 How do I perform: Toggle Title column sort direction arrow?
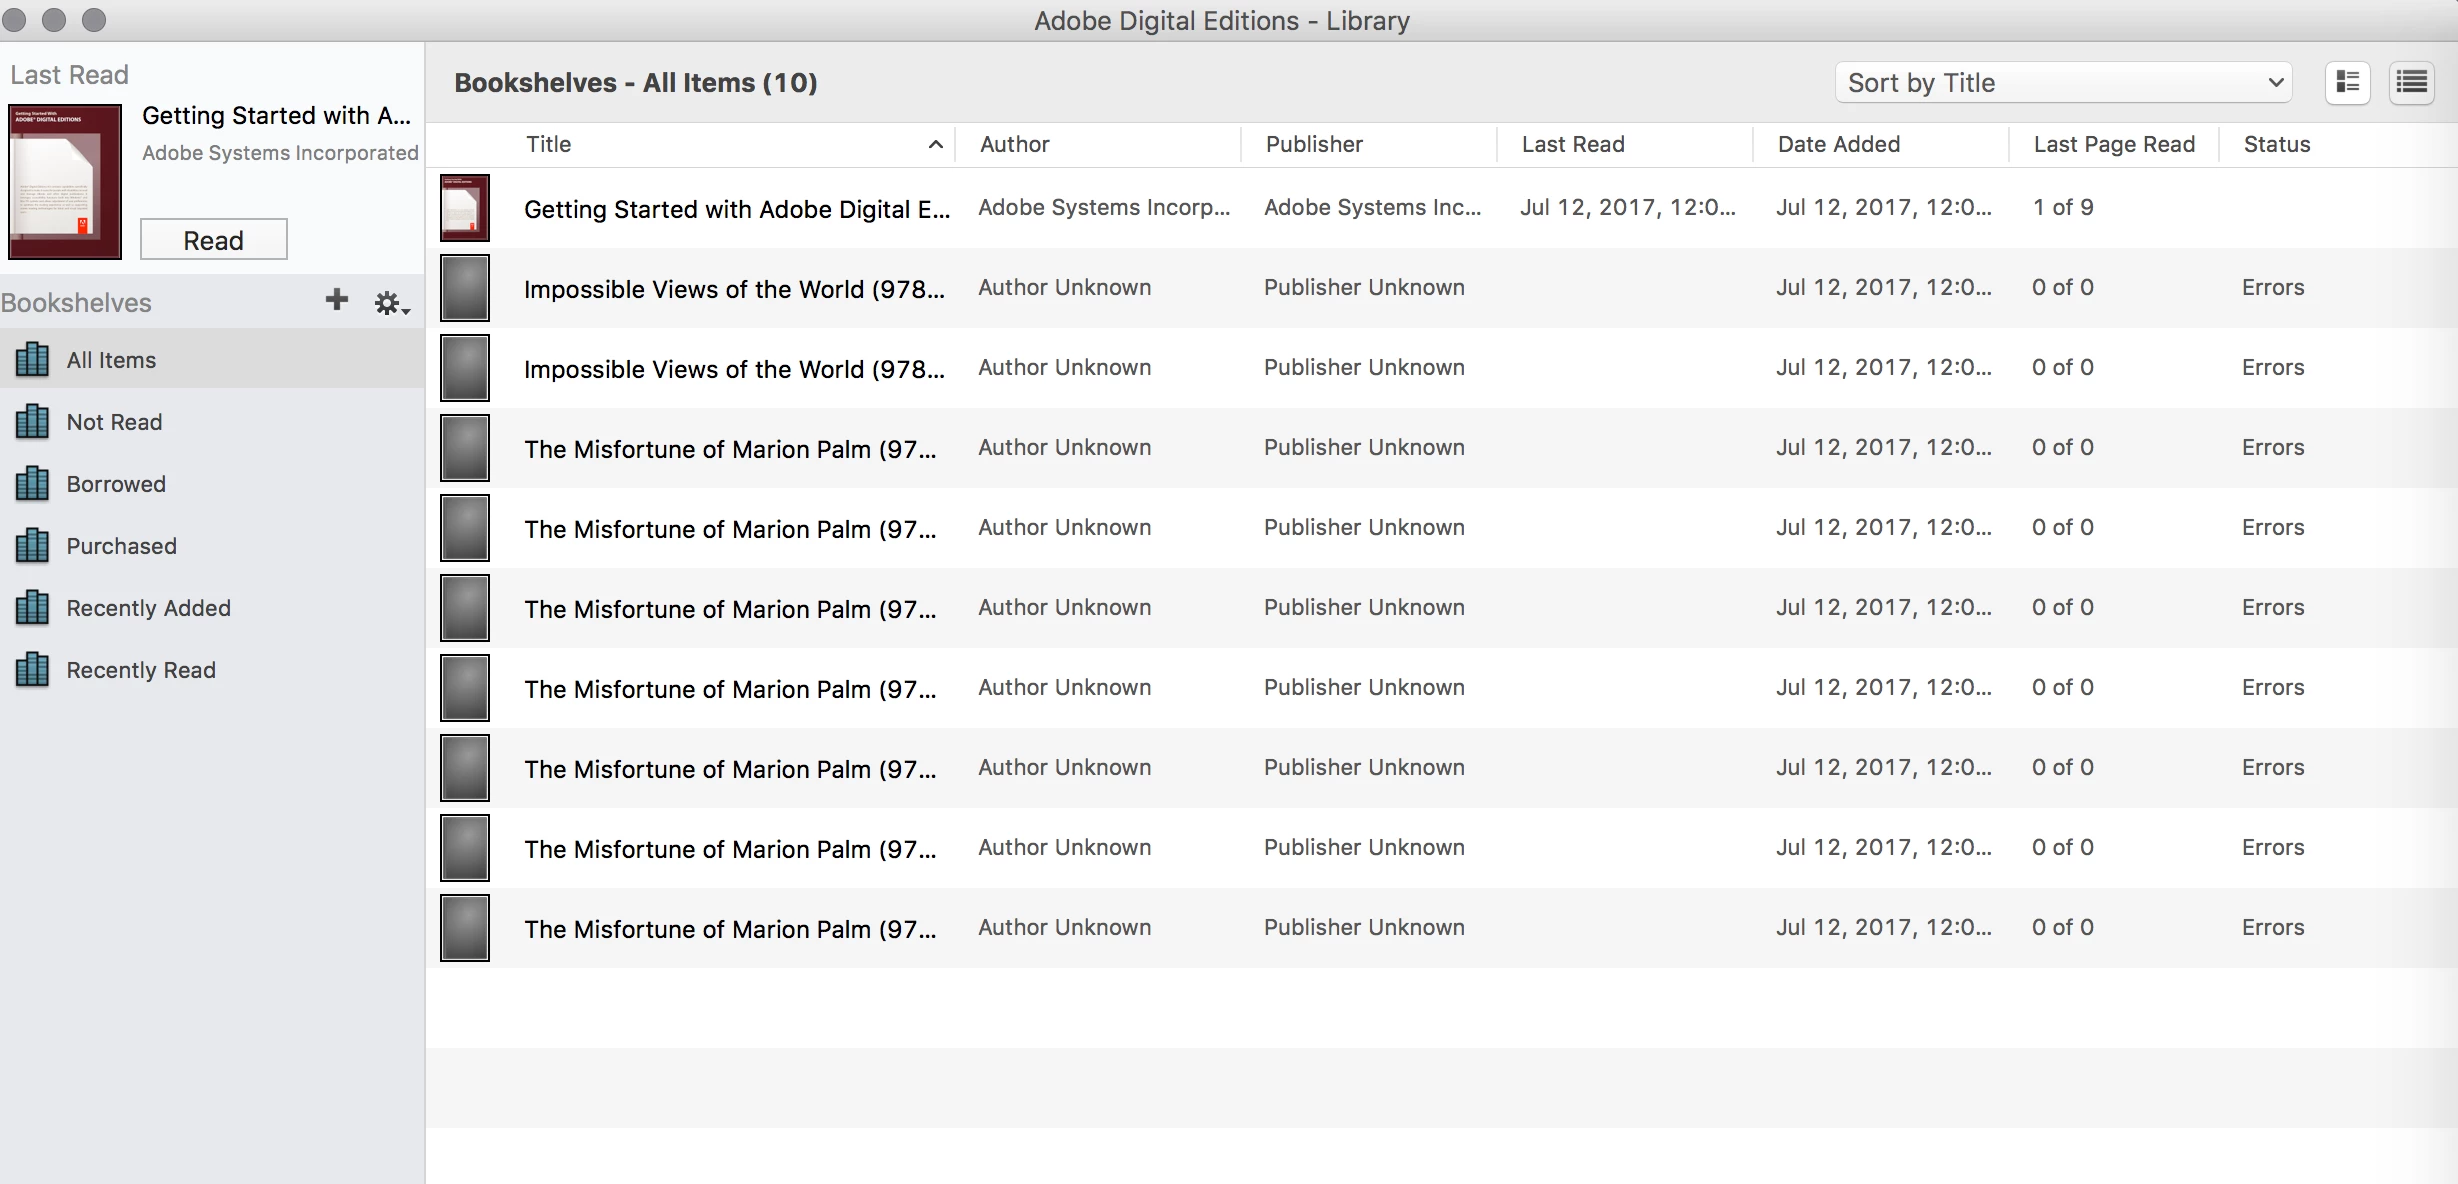point(935,145)
